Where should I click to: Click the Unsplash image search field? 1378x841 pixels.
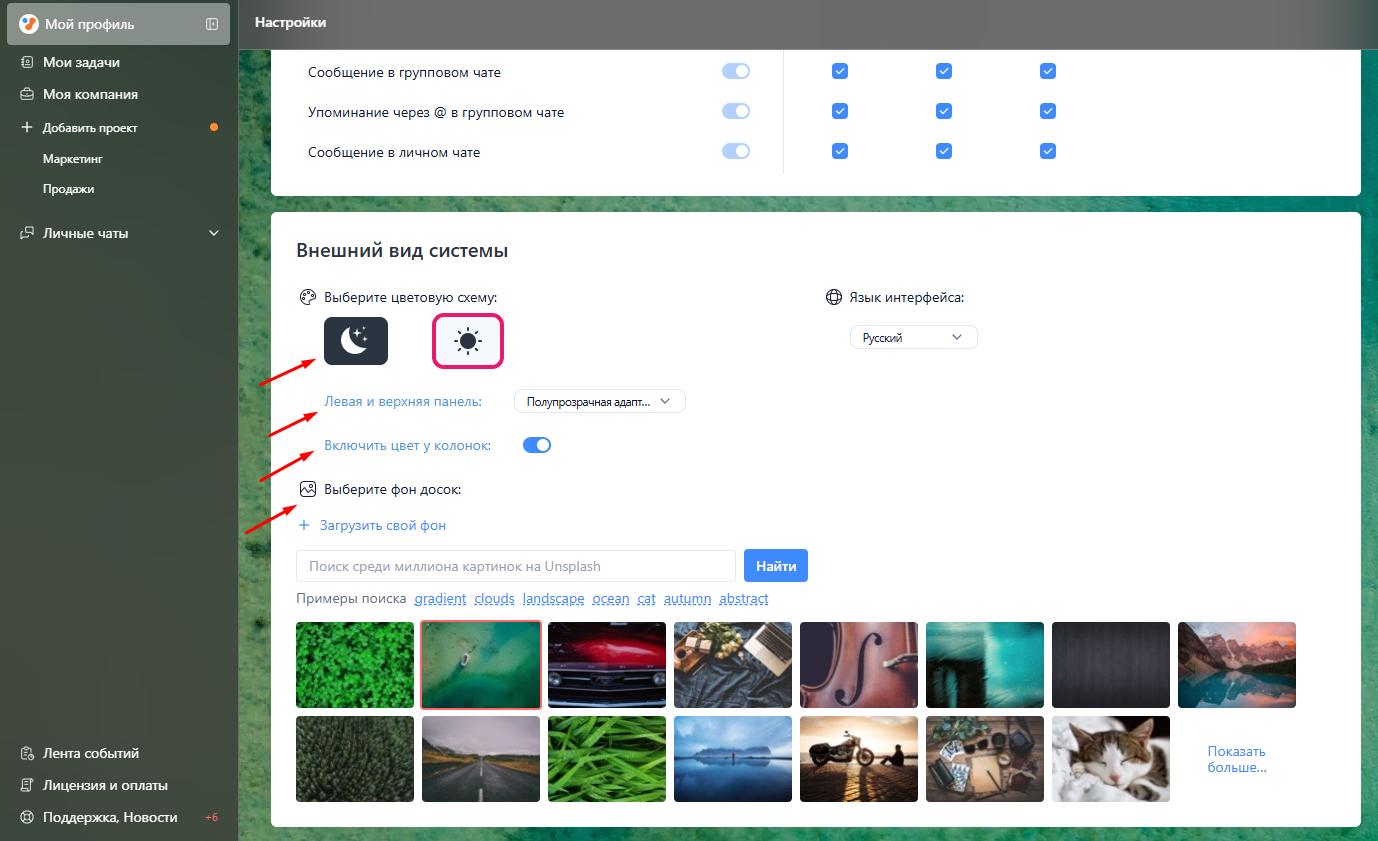[515, 566]
